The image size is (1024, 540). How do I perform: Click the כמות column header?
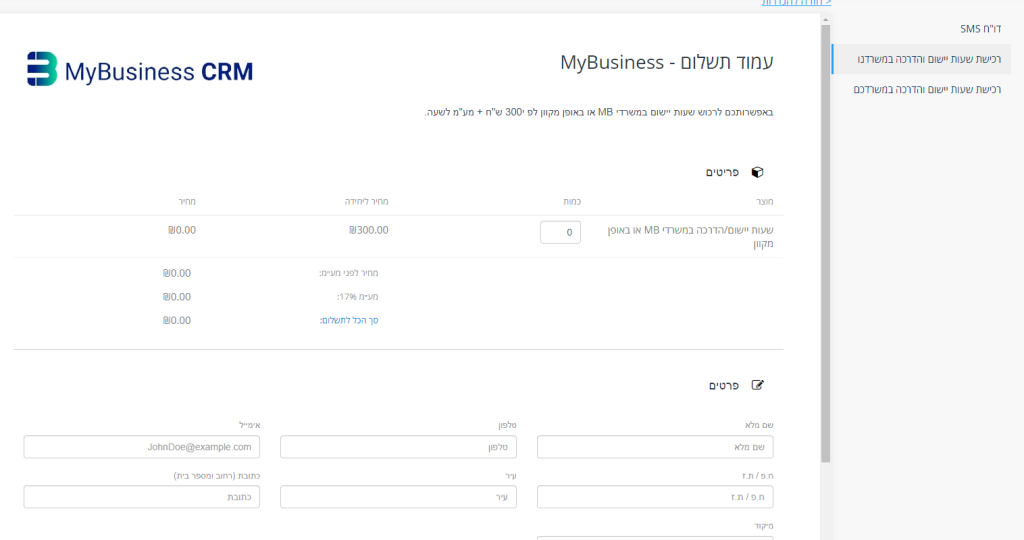[572, 202]
